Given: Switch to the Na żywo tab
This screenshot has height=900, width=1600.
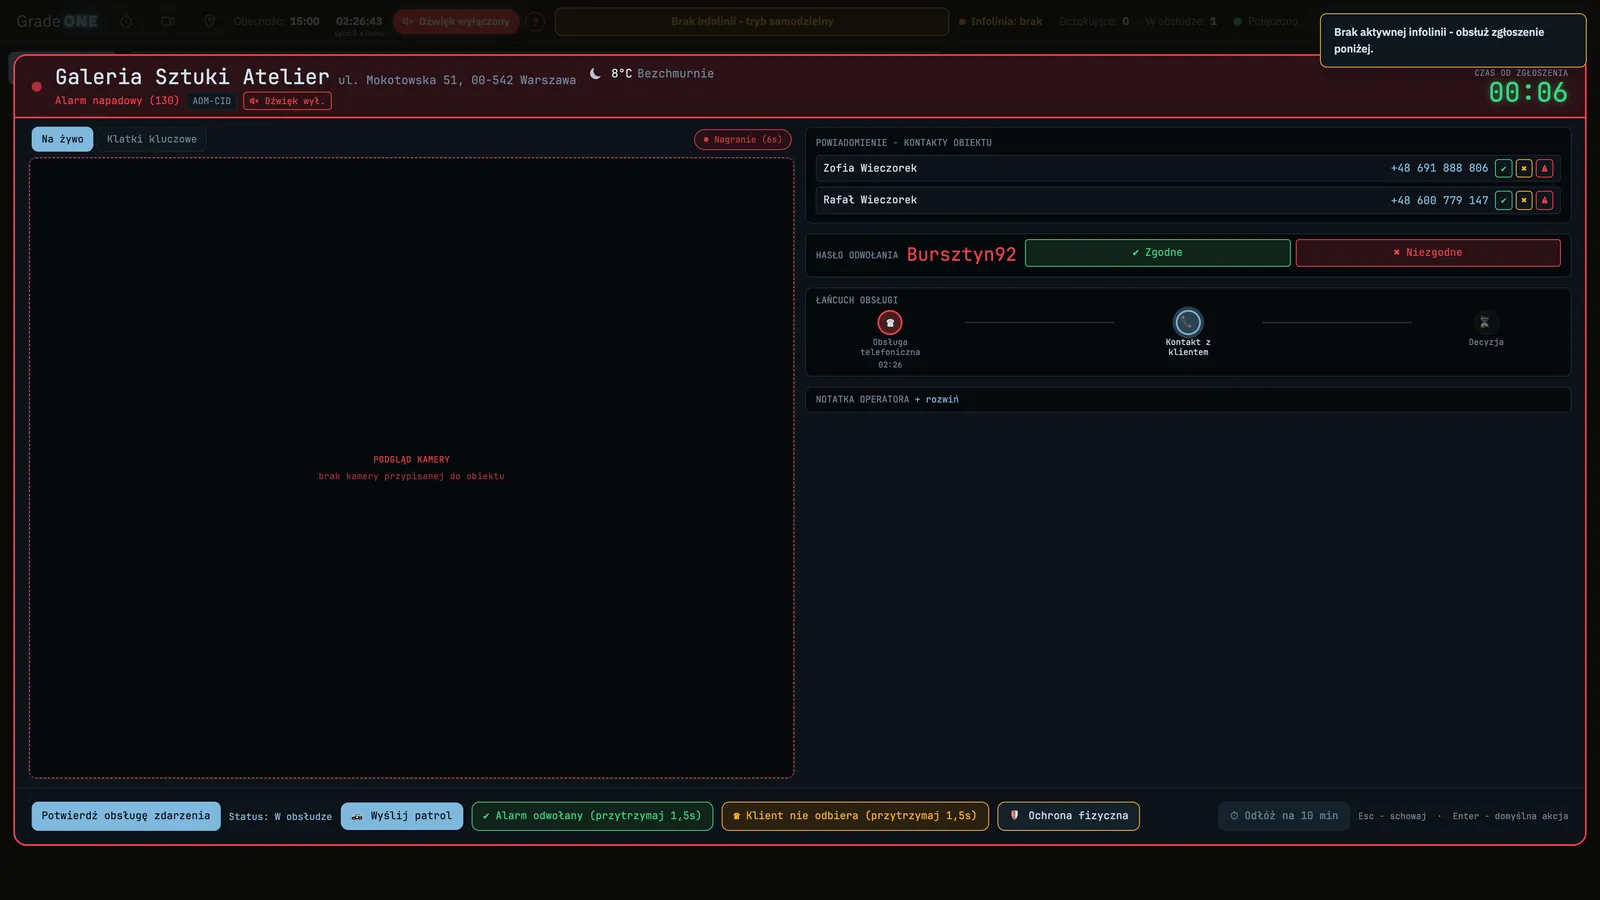Looking at the screenshot, I should (62, 139).
